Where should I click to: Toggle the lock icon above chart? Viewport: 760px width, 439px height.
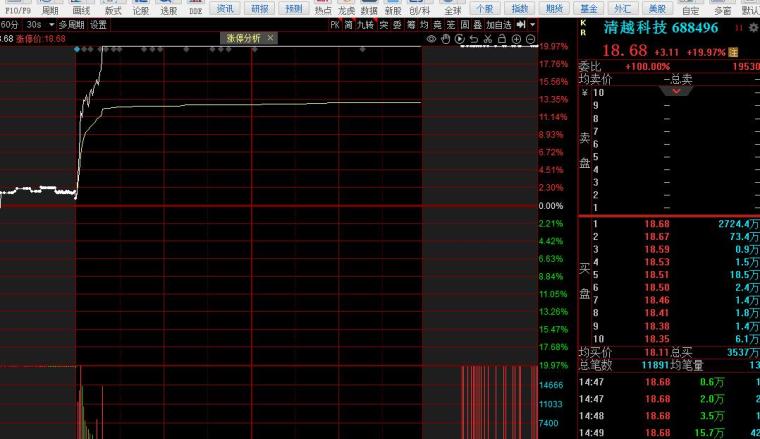502,39
